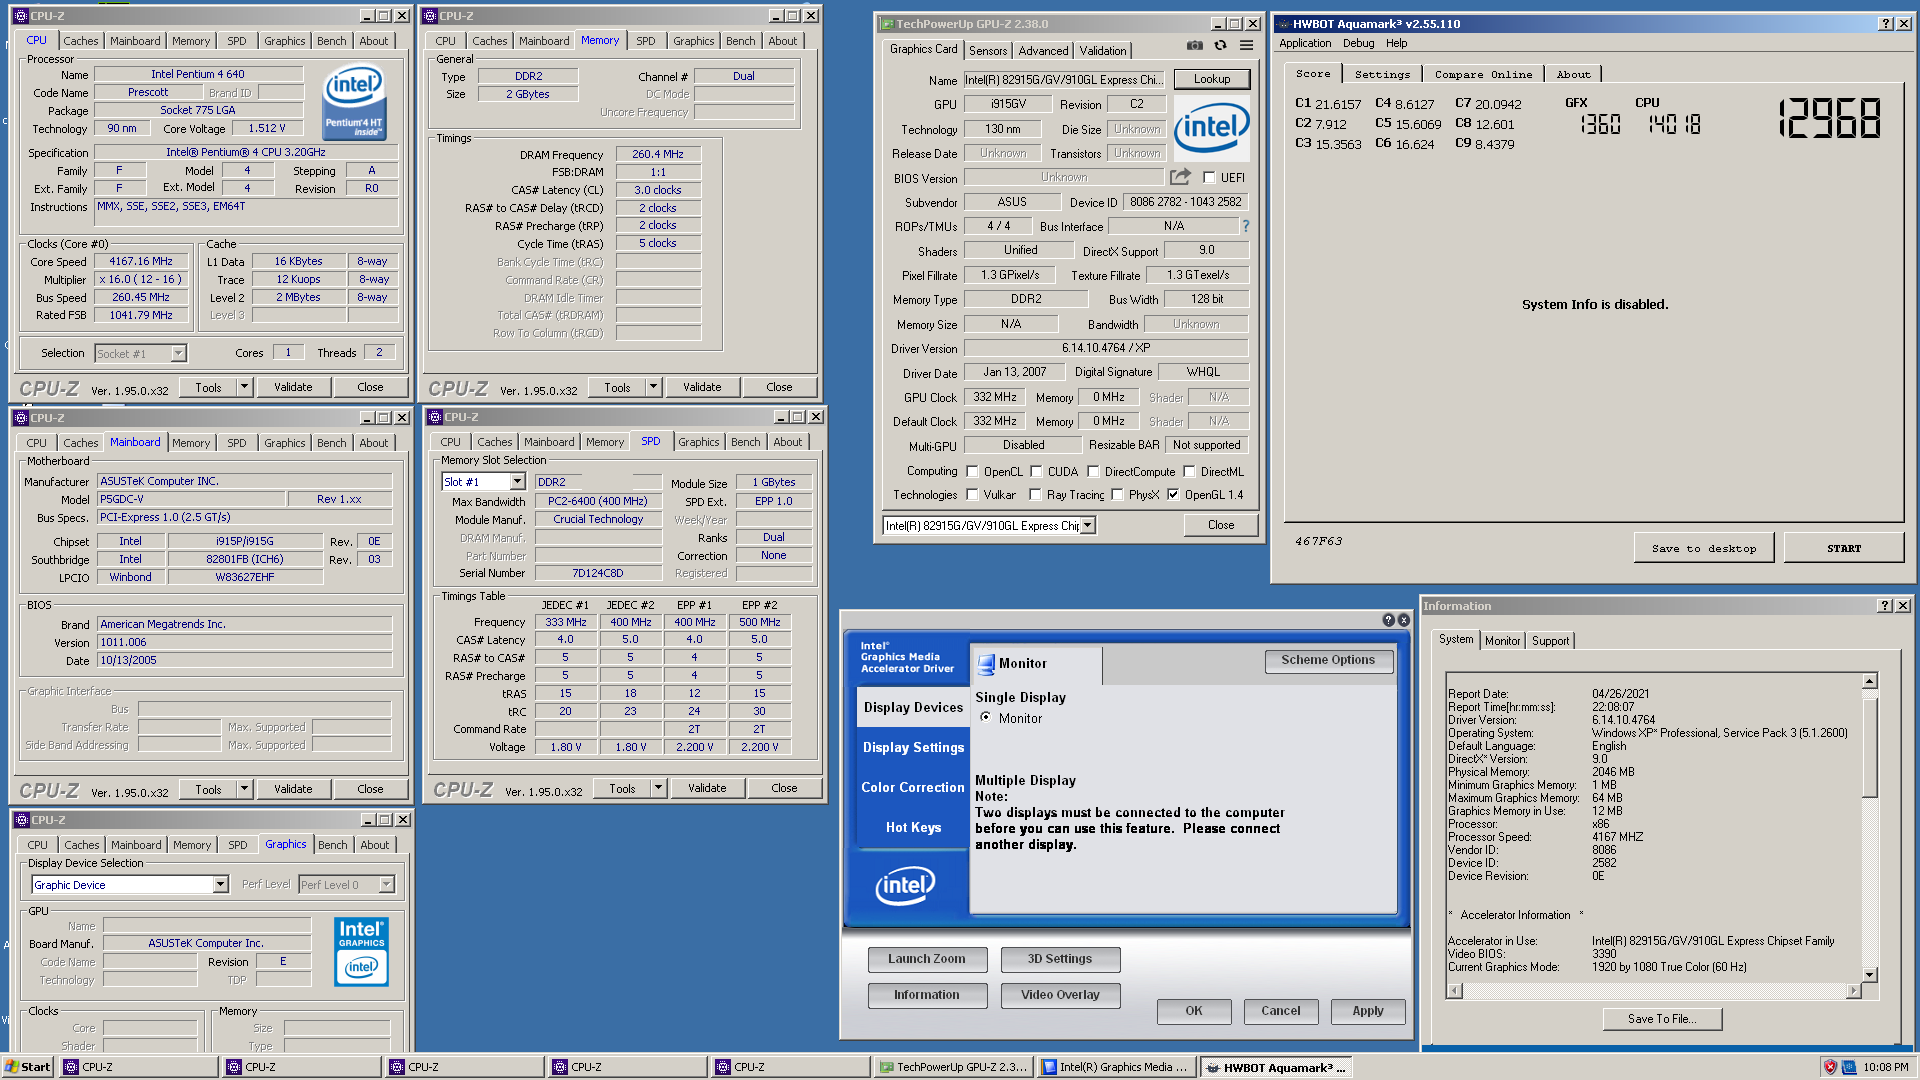Switch to TechPowerUp GPU-Z taskbar item
Image resolution: width=1920 pixels, height=1080 pixels.
pyautogui.click(x=952, y=1067)
